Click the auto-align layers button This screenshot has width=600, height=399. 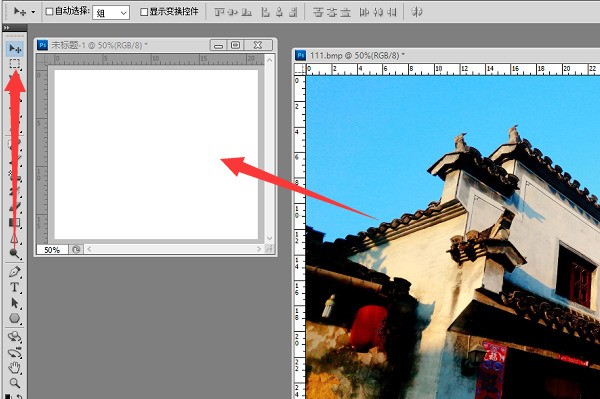417,12
